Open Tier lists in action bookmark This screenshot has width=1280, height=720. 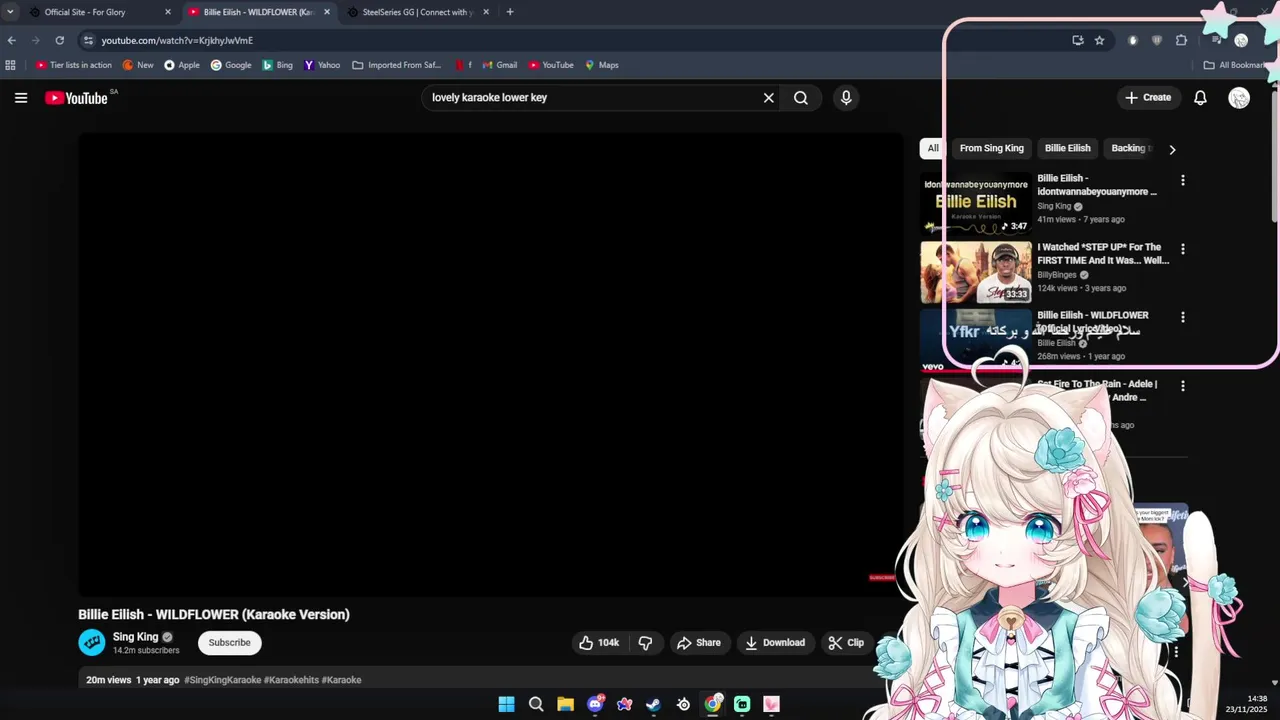(x=74, y=65)
